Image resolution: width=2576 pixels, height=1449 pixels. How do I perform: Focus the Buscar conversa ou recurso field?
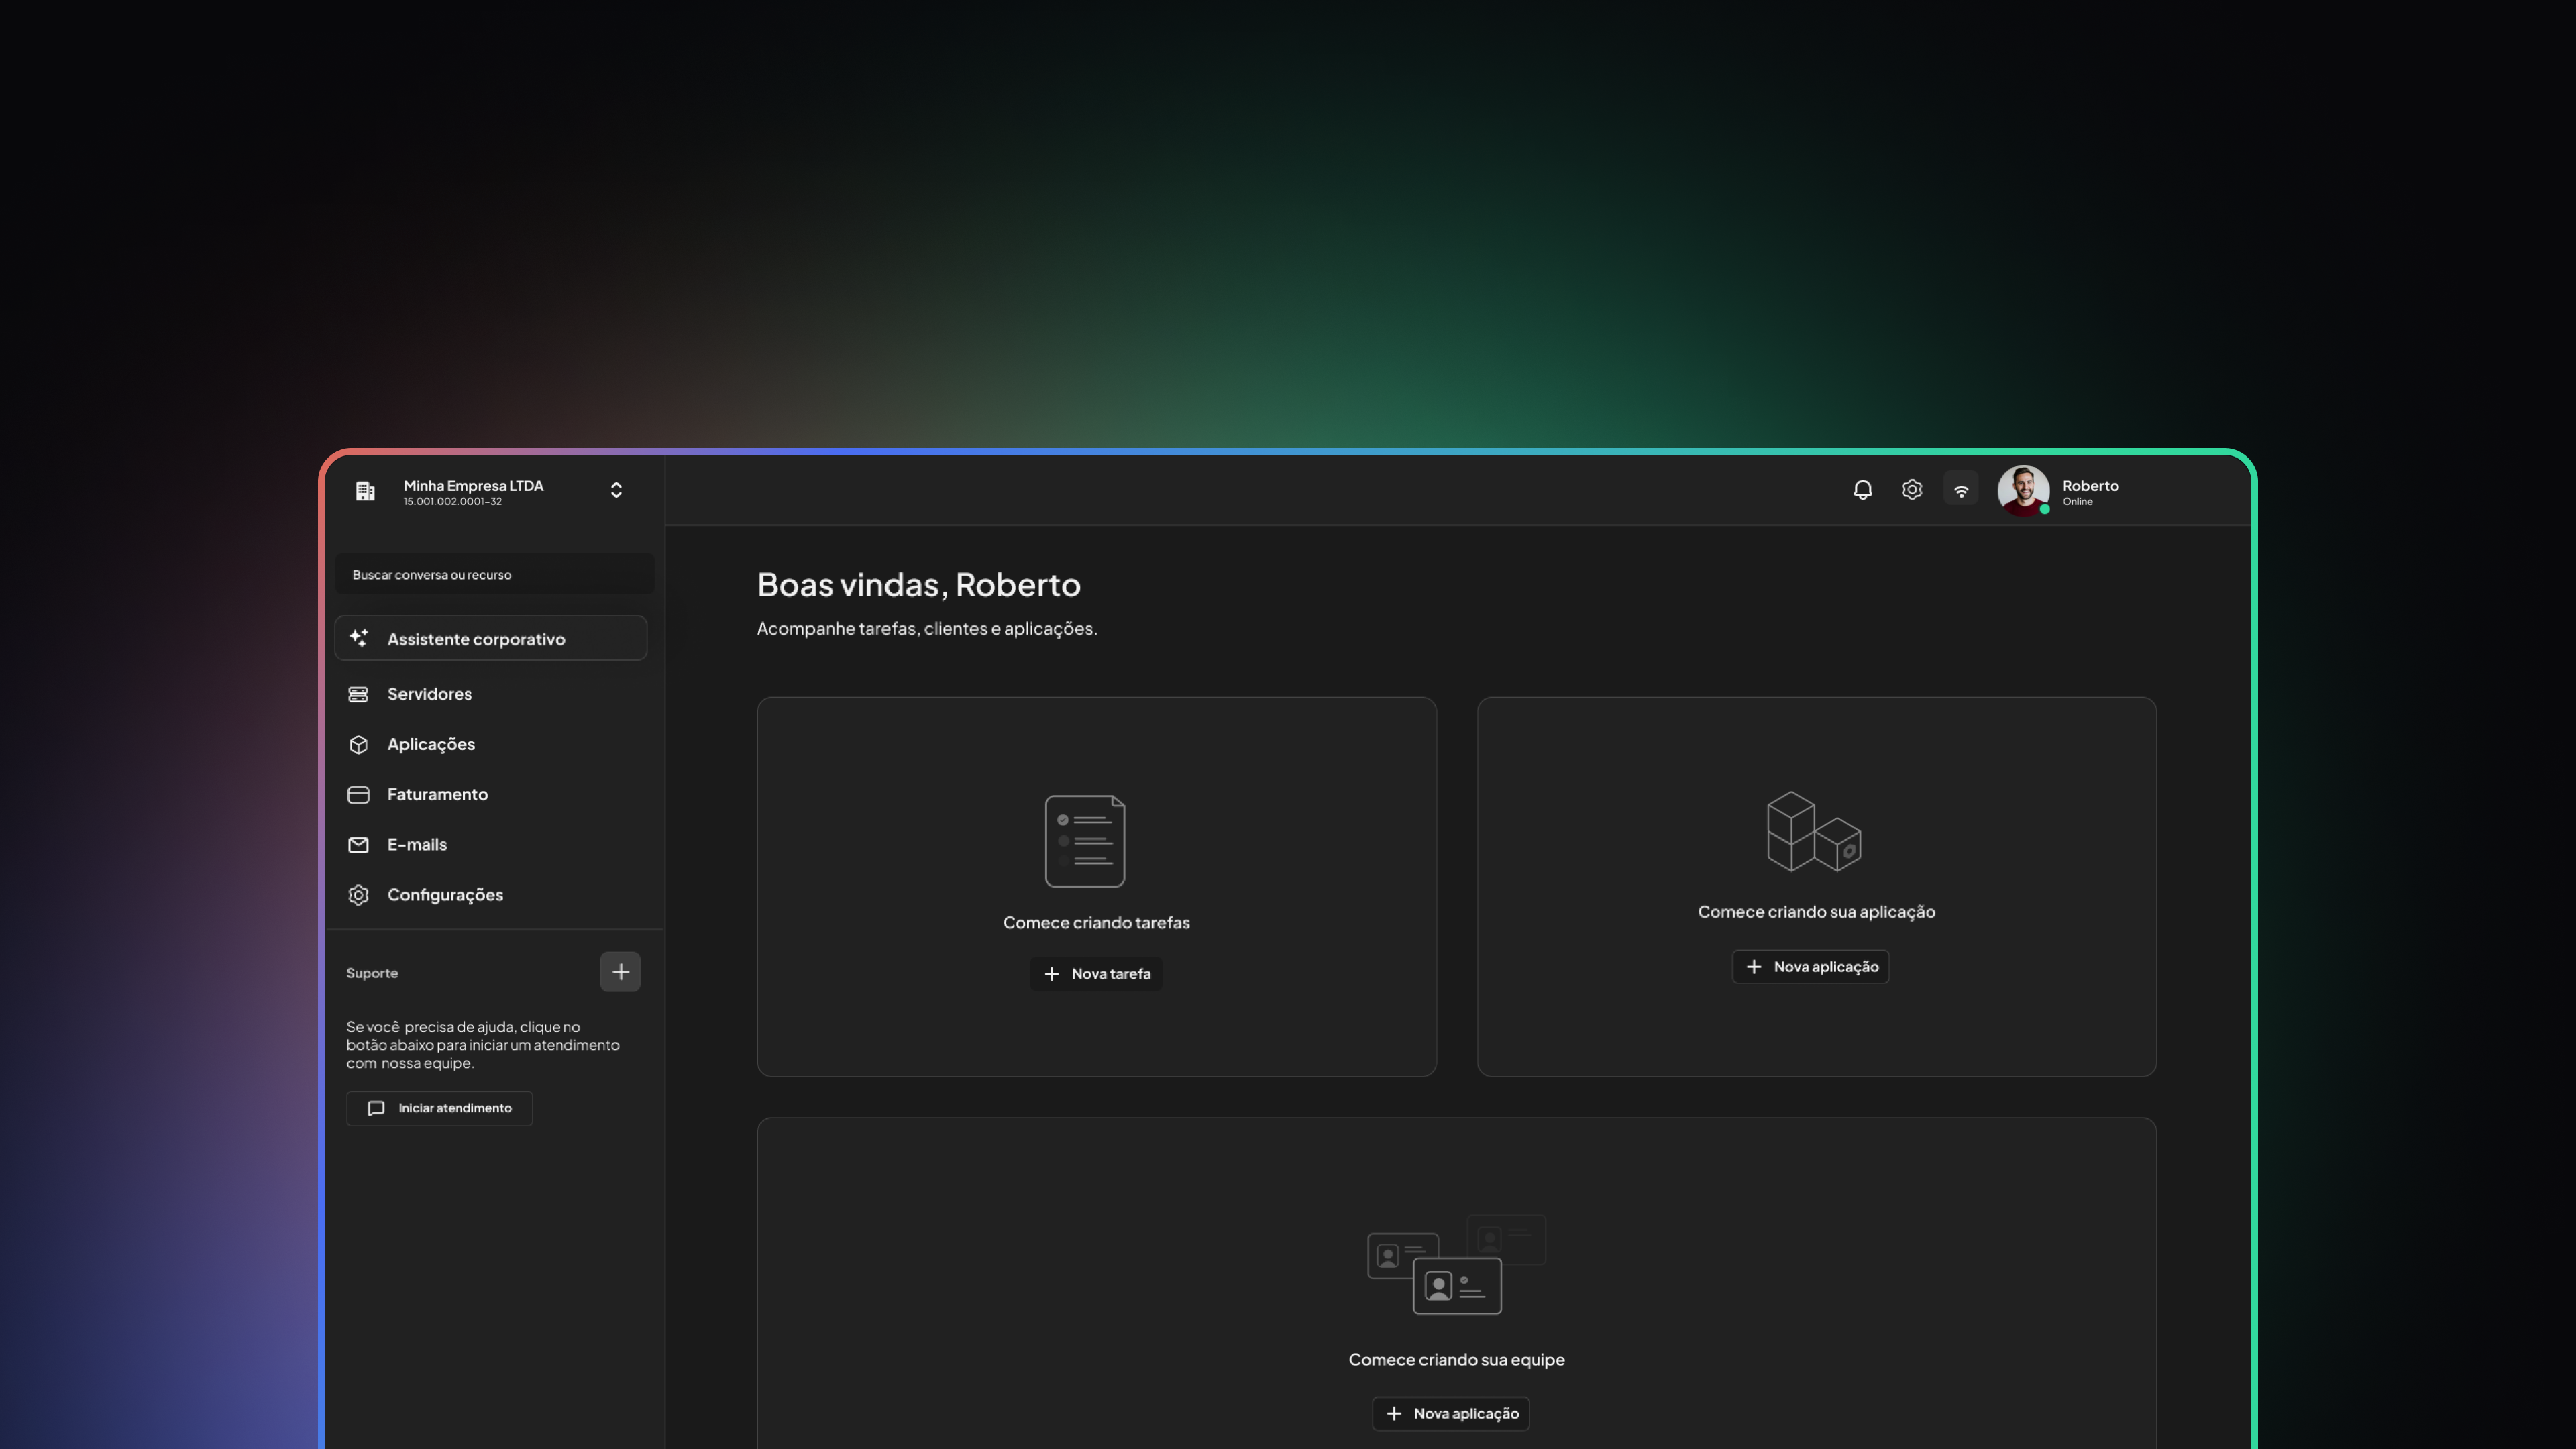494,575
